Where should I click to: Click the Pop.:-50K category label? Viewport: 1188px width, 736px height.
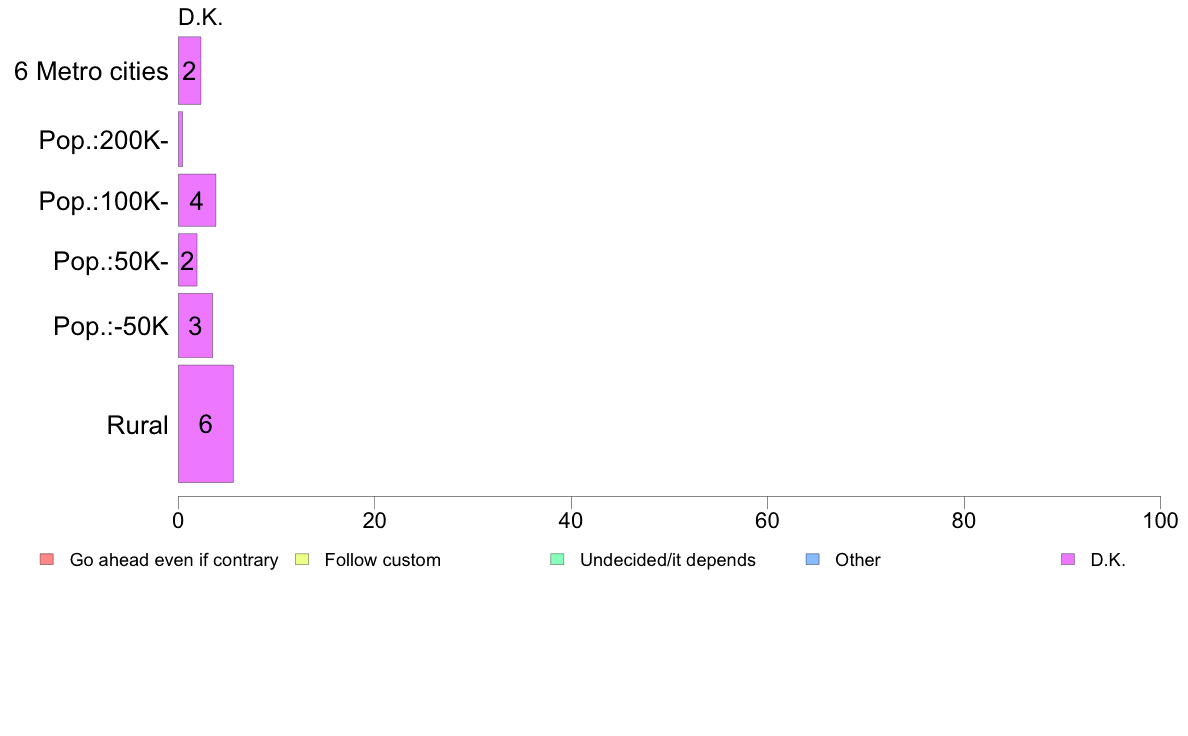111,327
